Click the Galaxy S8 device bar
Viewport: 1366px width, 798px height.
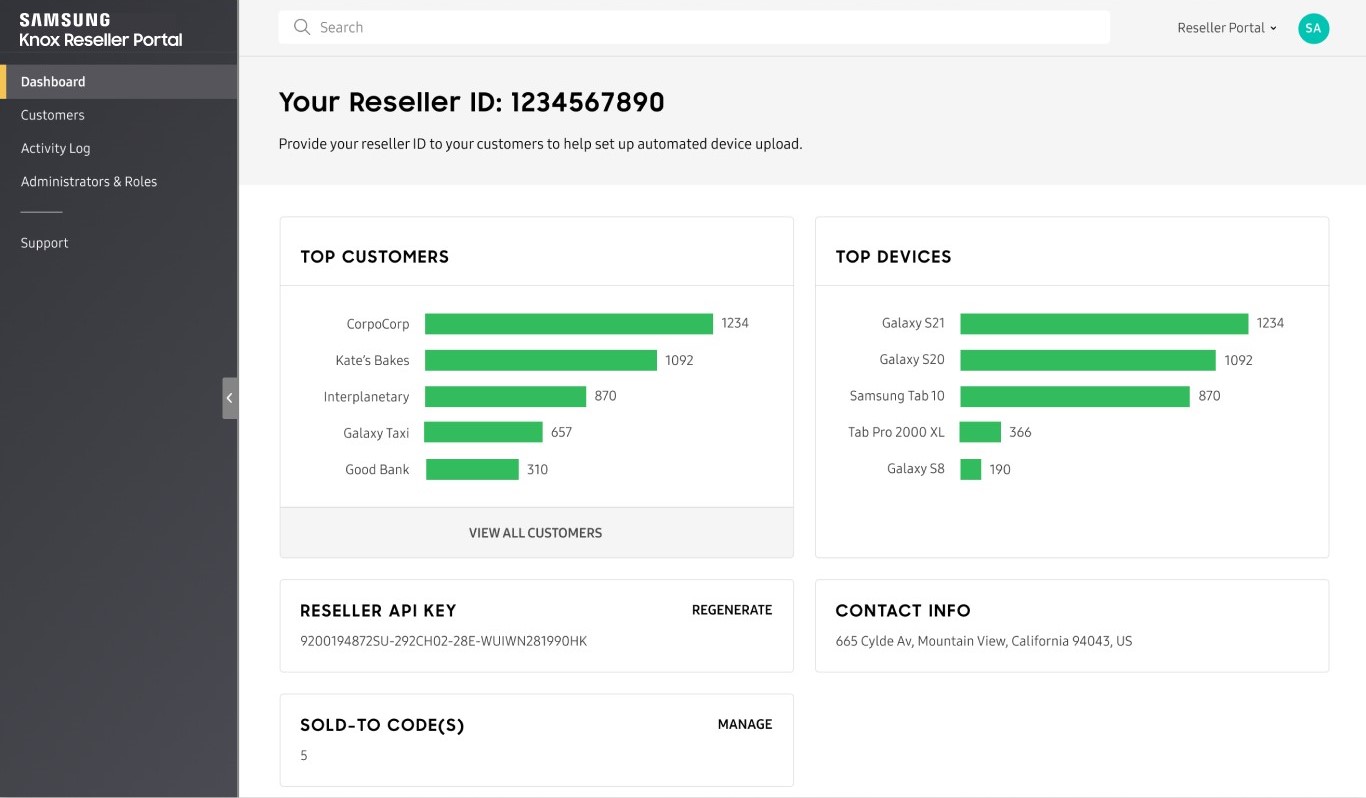point(970,469)
